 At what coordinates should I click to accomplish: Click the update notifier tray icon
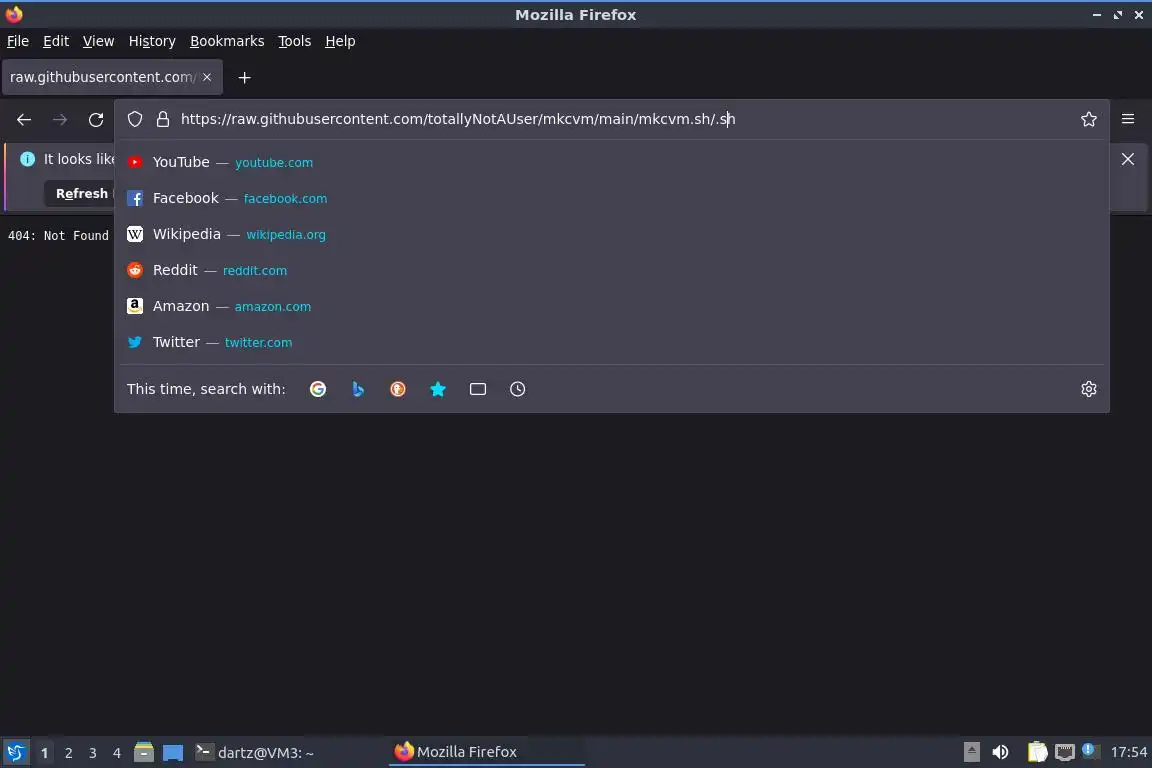tap(1090, 751)
